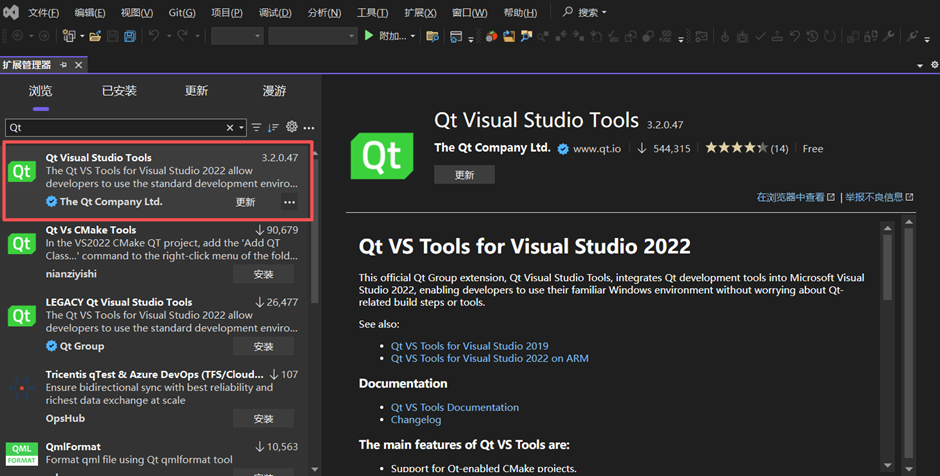Screen dimensions: 940x476
Task: Click the green Start arrow icon
Action: pyautogui.click(x=369, y=36)
